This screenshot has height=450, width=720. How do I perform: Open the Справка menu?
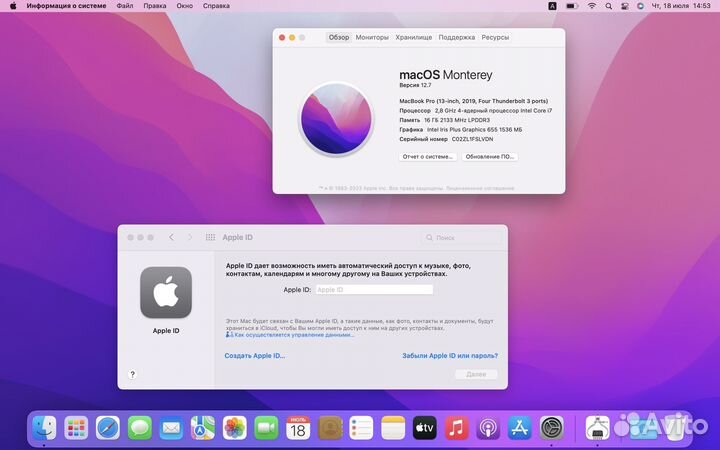216,6
